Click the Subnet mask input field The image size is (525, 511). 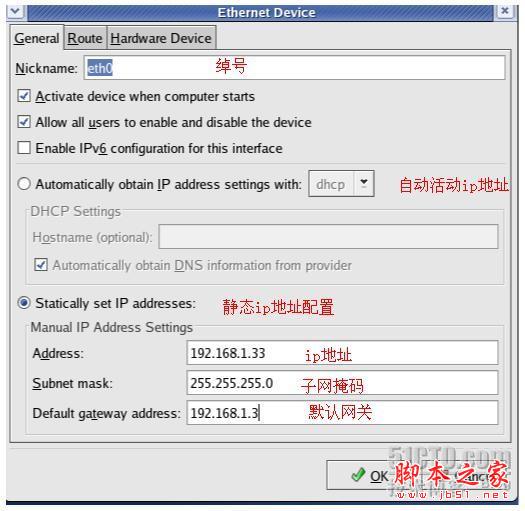(x=342, y=383)
